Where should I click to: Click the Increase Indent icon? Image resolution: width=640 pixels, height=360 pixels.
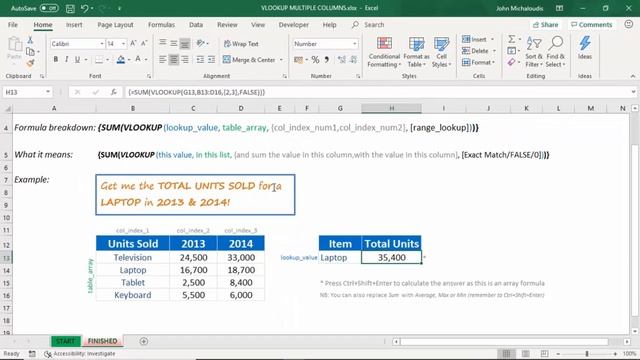[x=211, y=60]
